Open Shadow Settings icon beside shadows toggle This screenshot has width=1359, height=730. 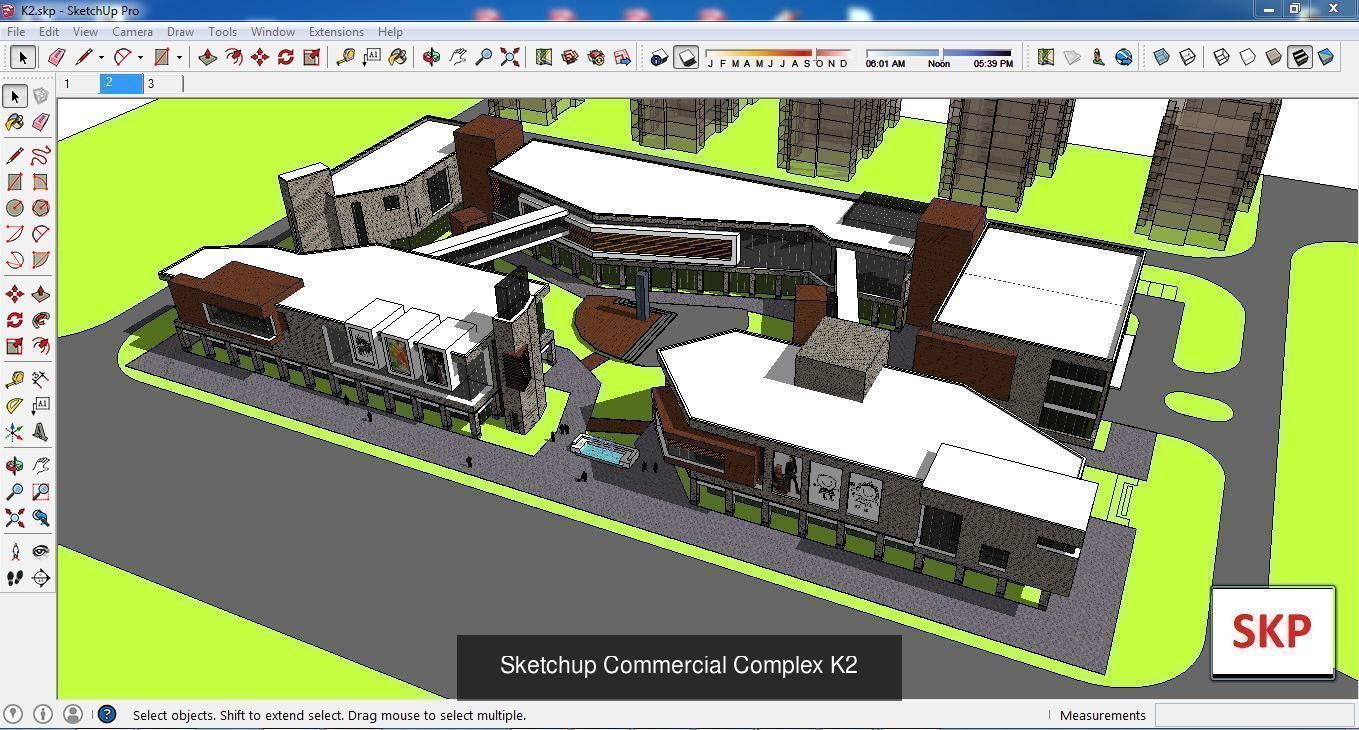pyautogui.click(x=659, y=57)
